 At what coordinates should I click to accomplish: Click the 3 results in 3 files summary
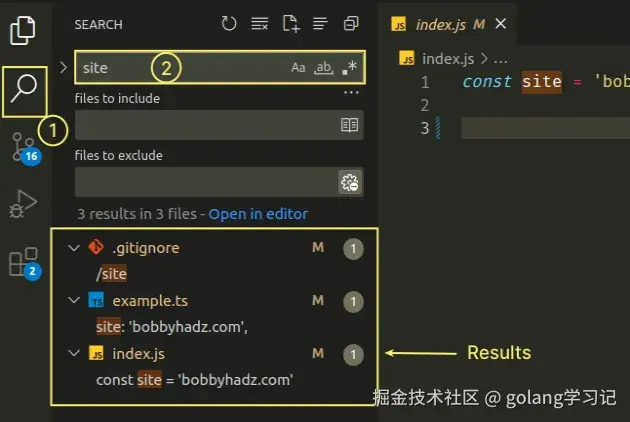137,214
